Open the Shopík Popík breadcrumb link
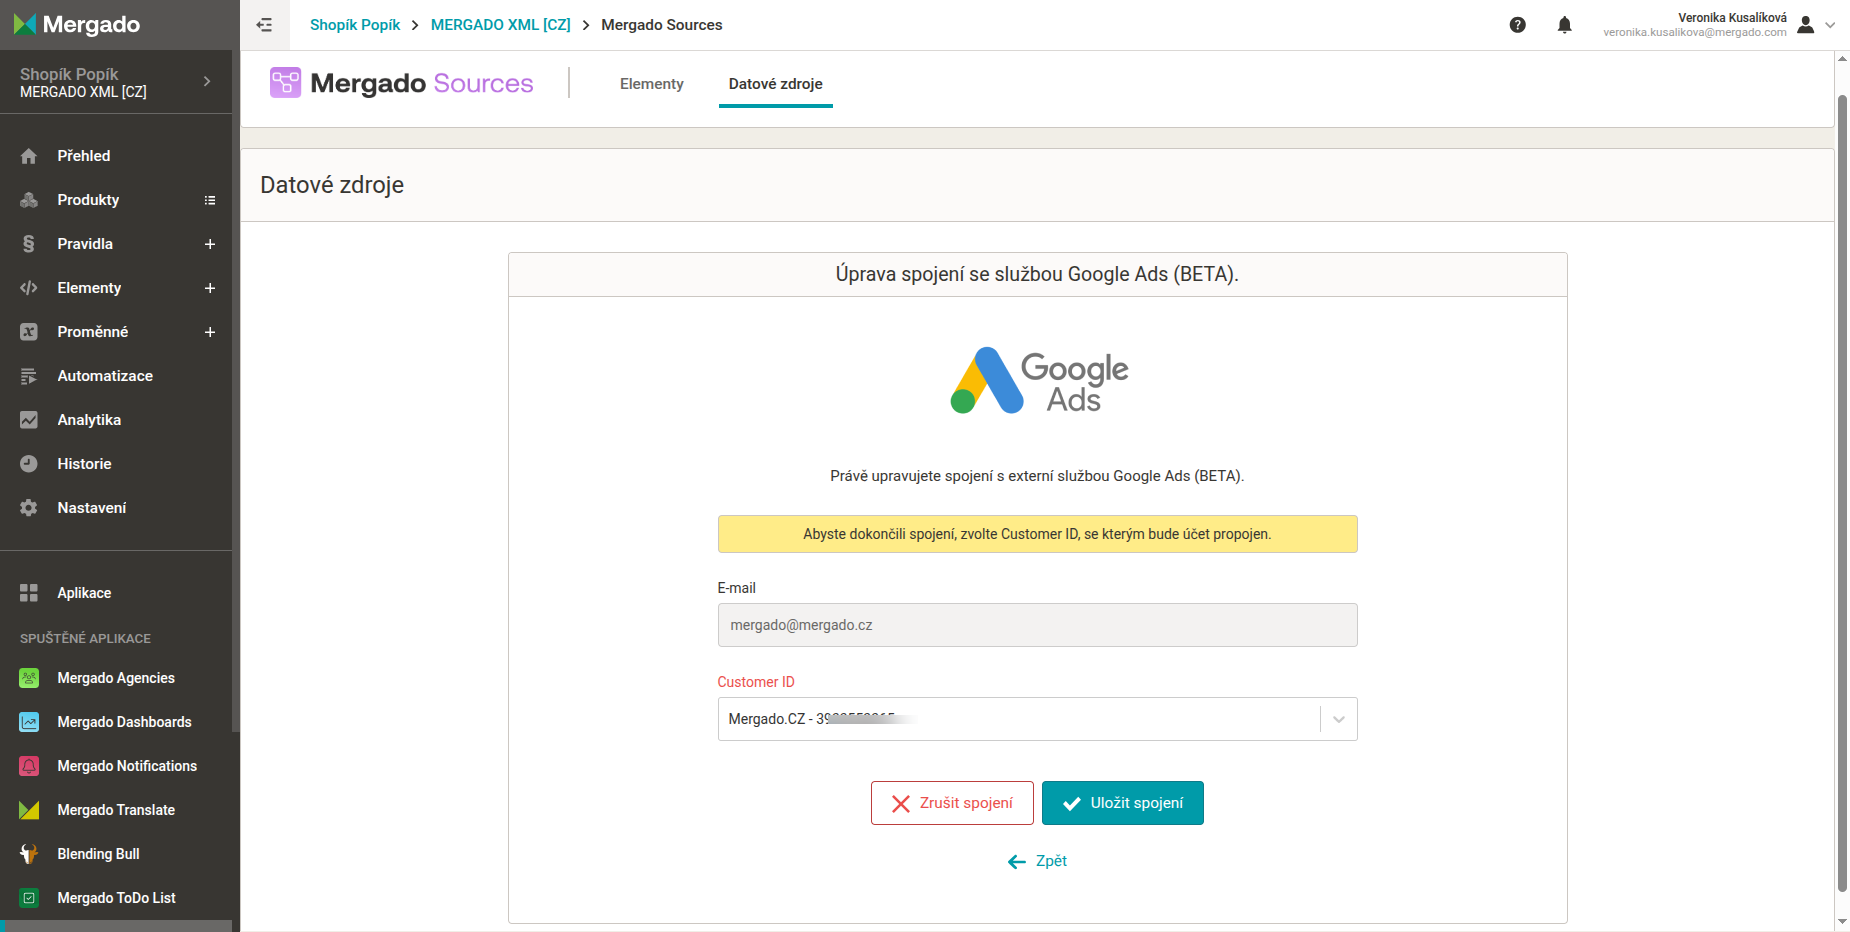 point(355,25)
